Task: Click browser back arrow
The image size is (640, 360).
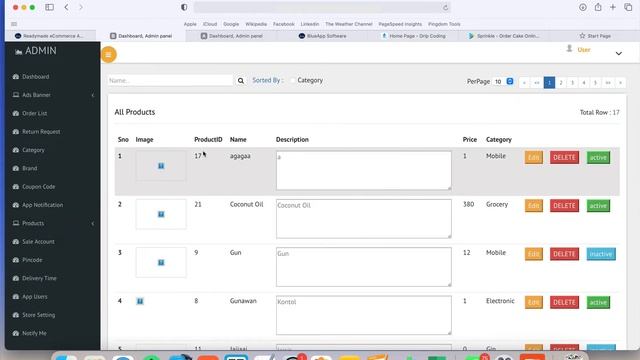Action: 67,7
